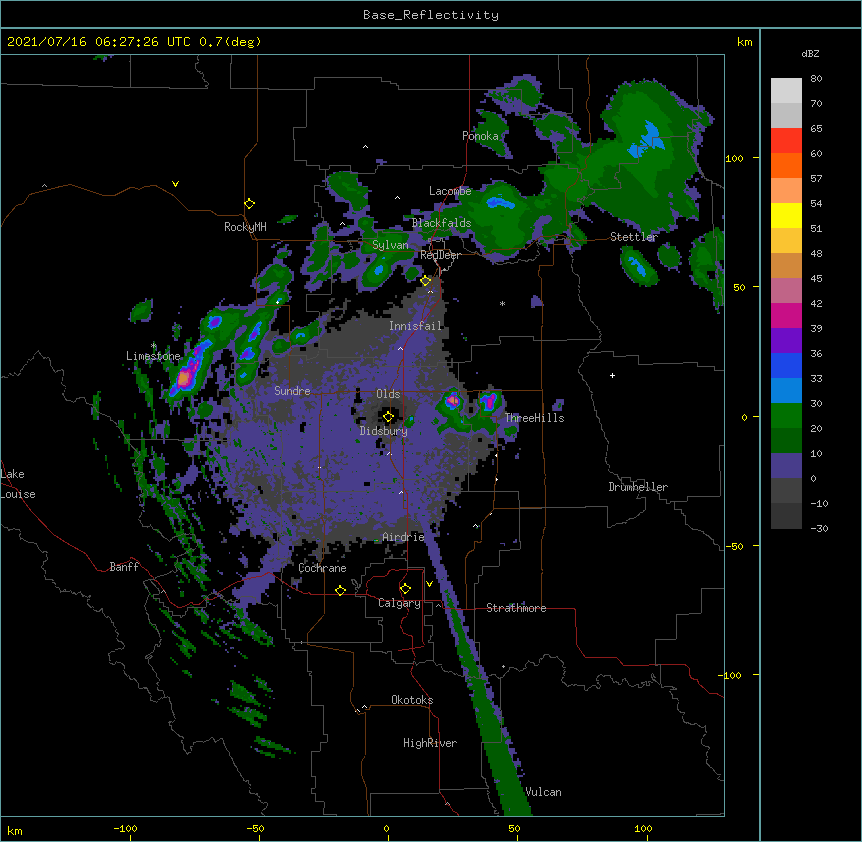
Task: Click the Limestone label
Action: (153, 356)
